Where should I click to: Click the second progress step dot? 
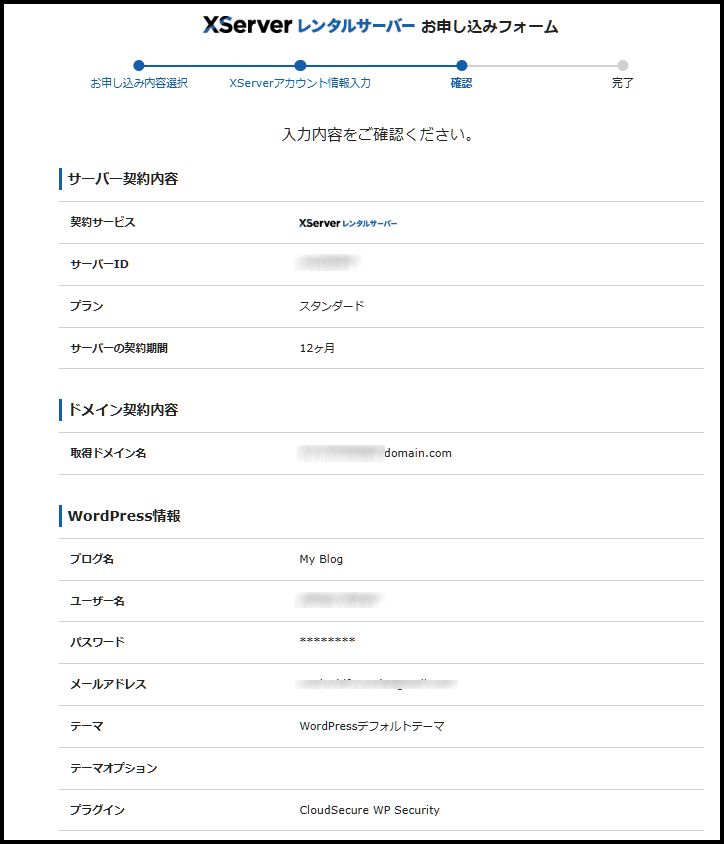[300, 66]
